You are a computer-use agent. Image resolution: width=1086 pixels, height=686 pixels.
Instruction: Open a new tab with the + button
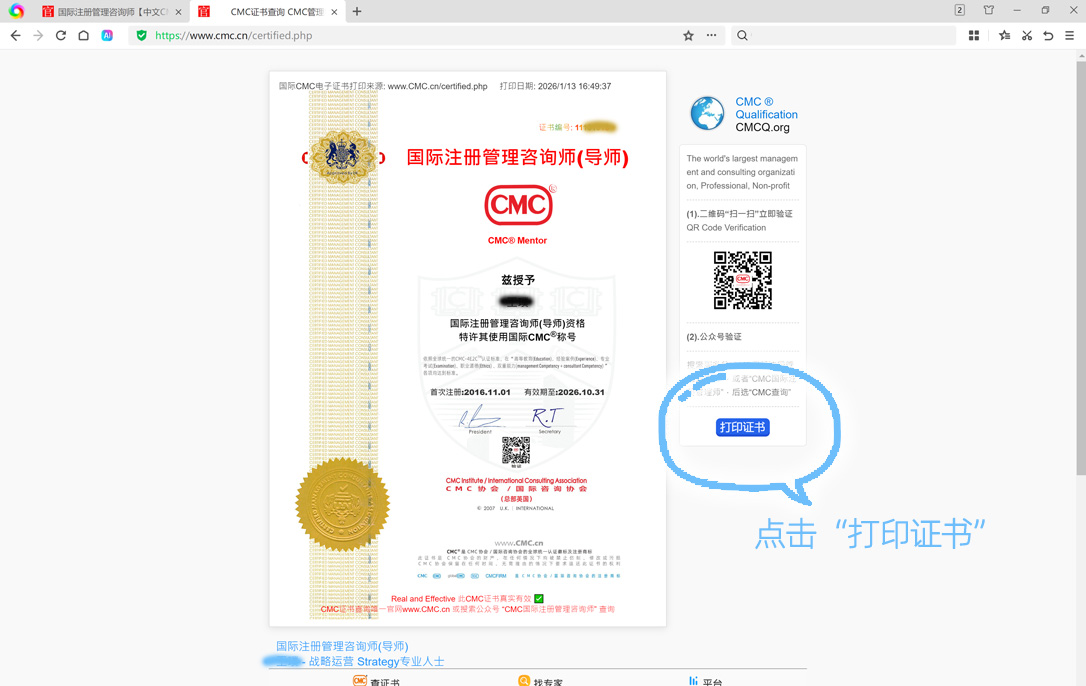(357, 11)
